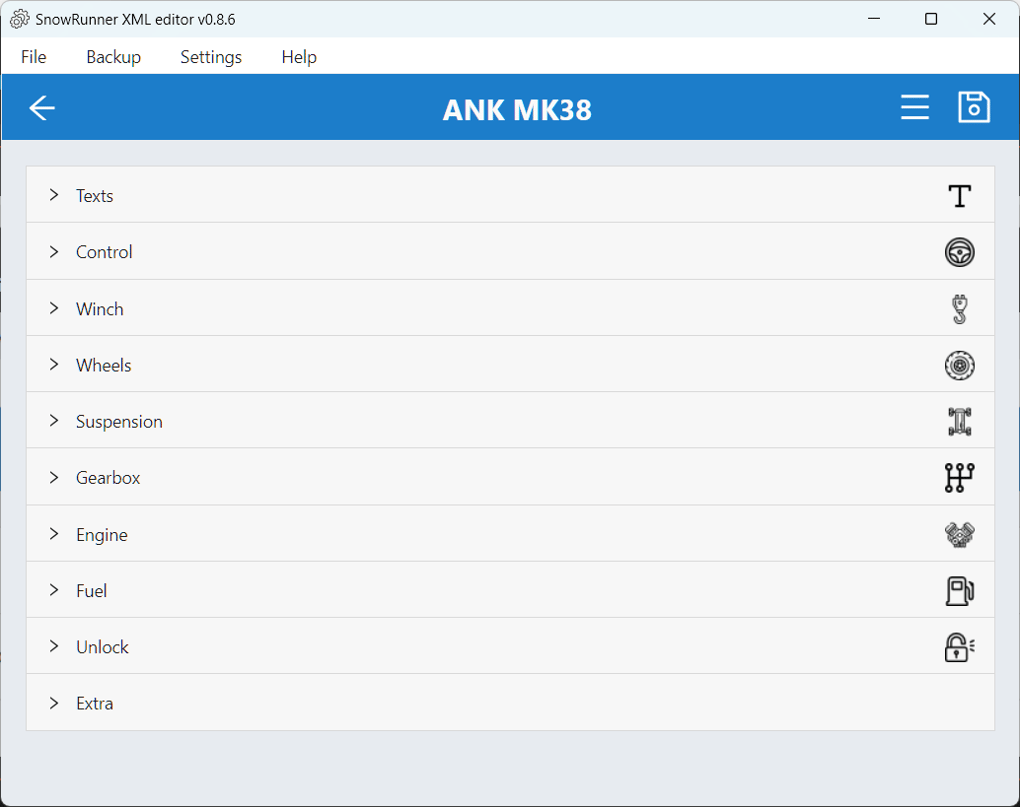
Task: Expand the Winch section chevron
Action: coord(54,308)
